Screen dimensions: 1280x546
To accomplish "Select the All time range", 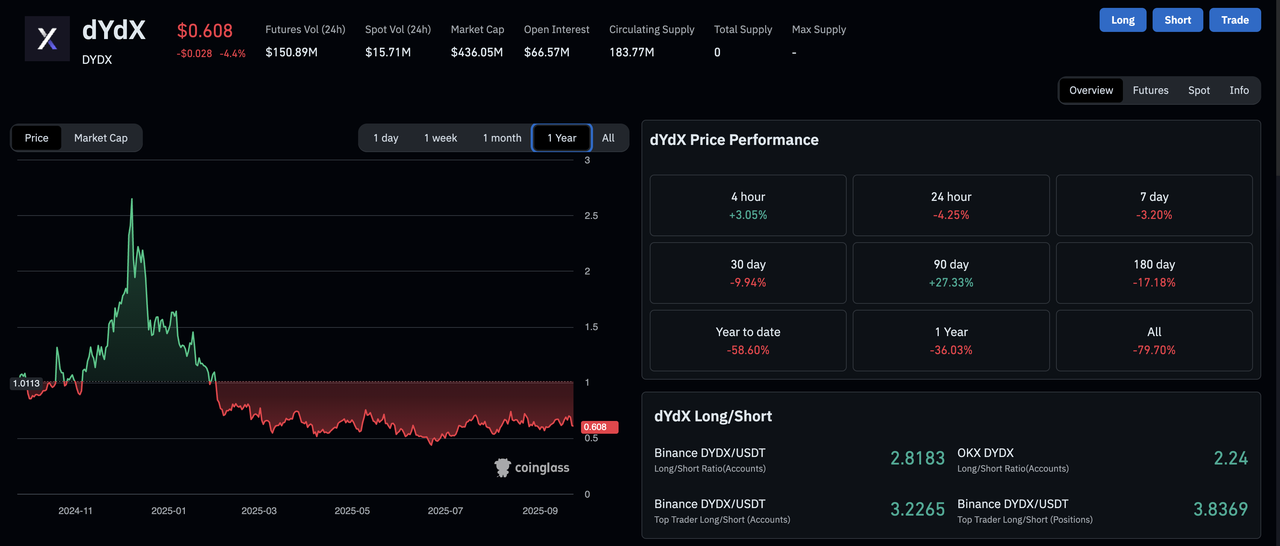I will 608,138.
